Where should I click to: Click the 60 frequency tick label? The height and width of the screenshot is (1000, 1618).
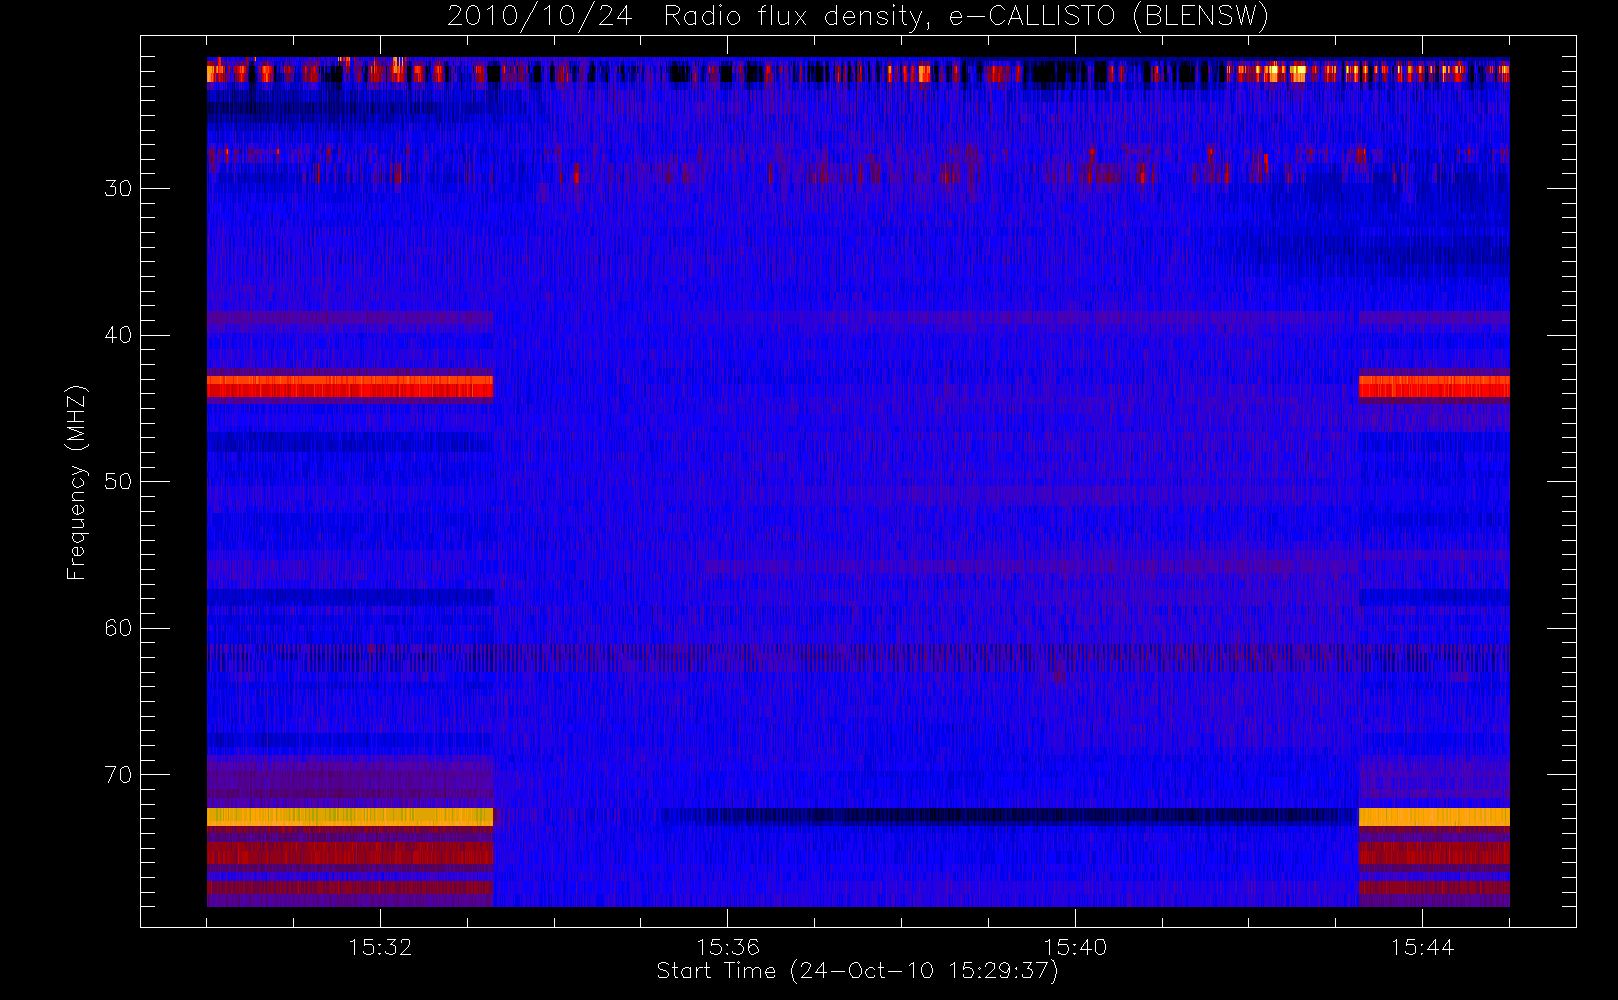(x=117, y=628)
